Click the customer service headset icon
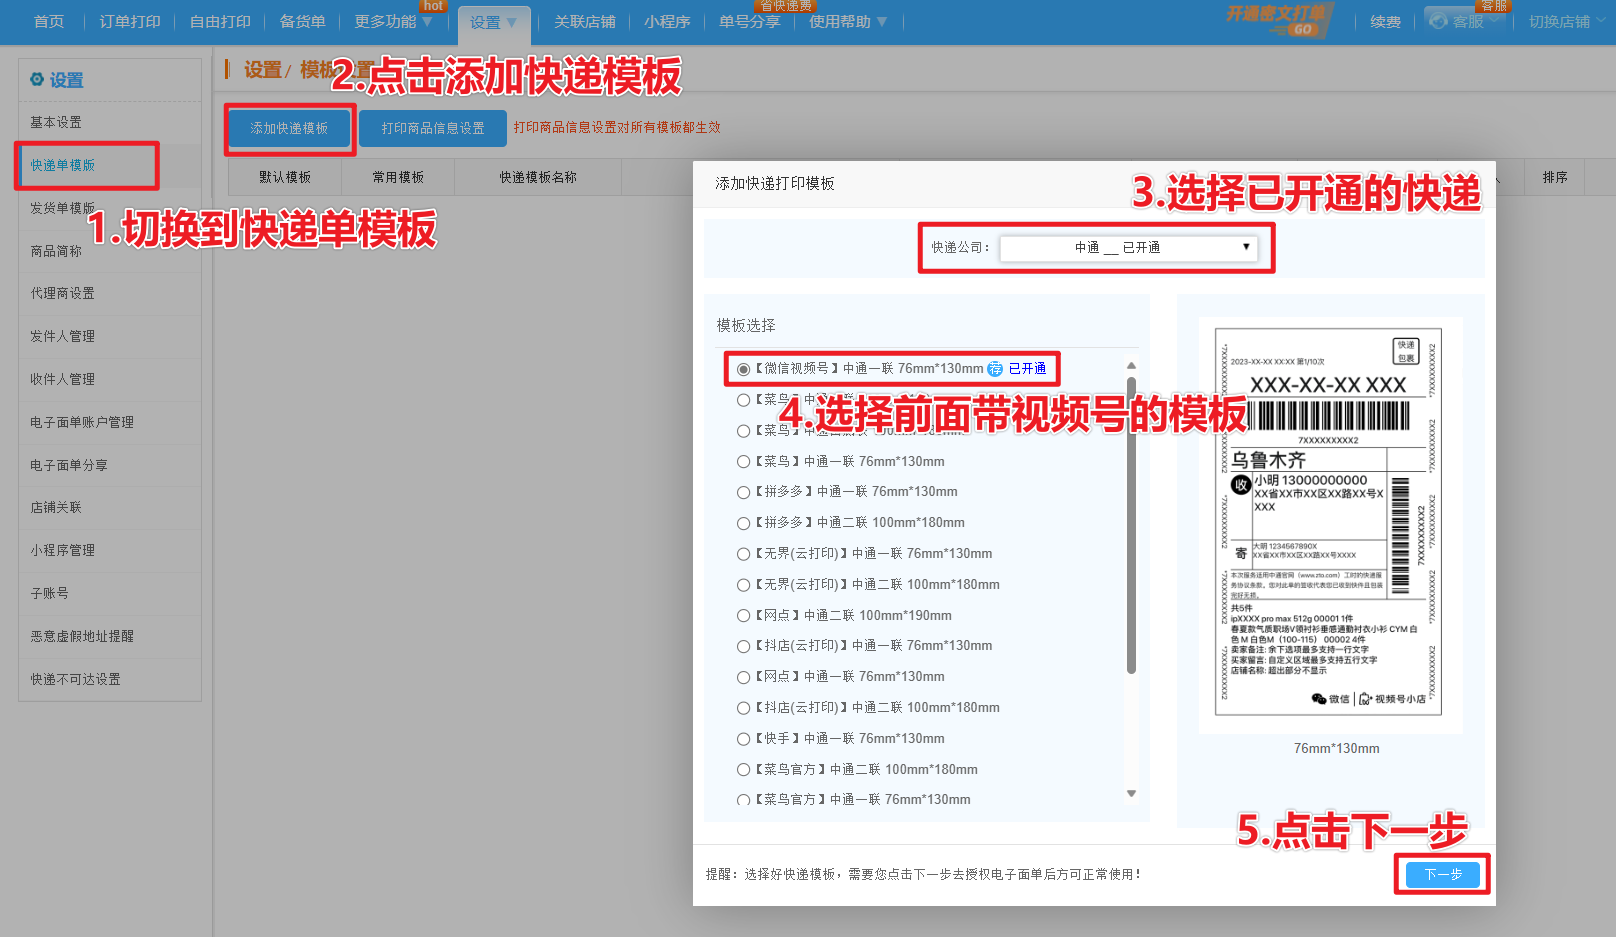 coord(1438,21)
